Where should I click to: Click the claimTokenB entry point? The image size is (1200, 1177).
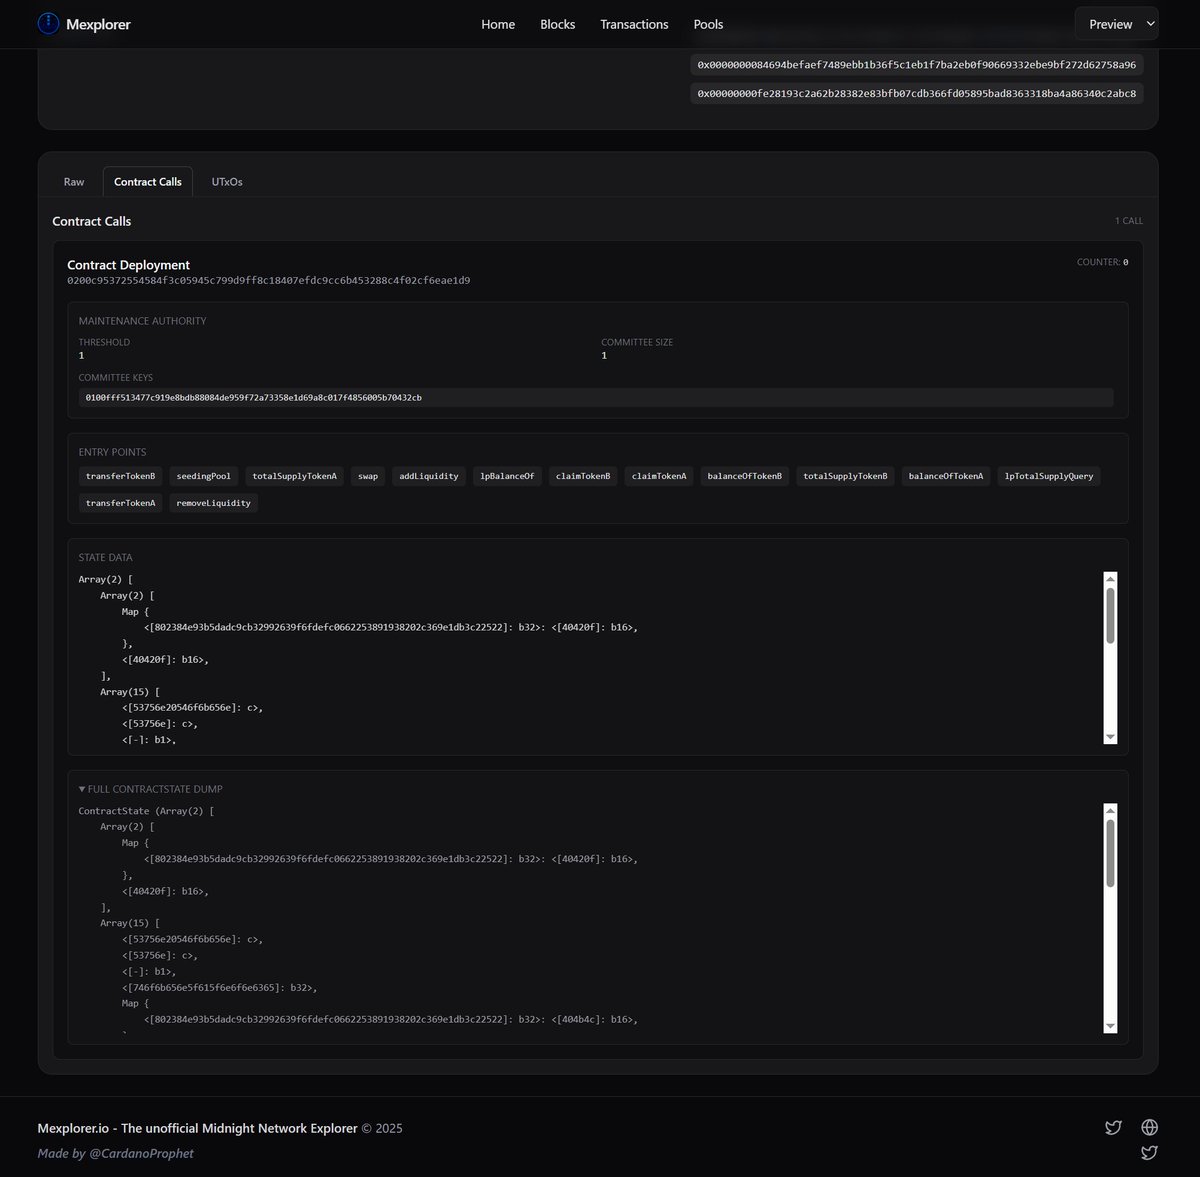point(583,476)
